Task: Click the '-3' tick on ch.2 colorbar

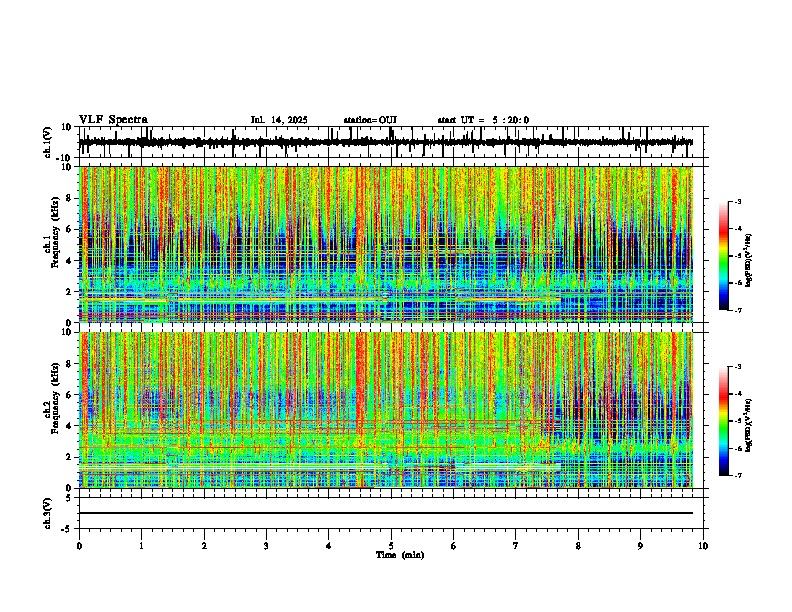Action: pos(737,367)
